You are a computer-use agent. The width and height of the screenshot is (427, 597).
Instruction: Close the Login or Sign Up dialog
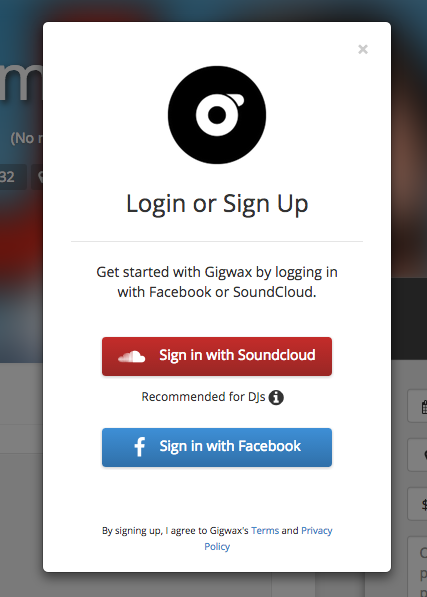click(363, 49)
